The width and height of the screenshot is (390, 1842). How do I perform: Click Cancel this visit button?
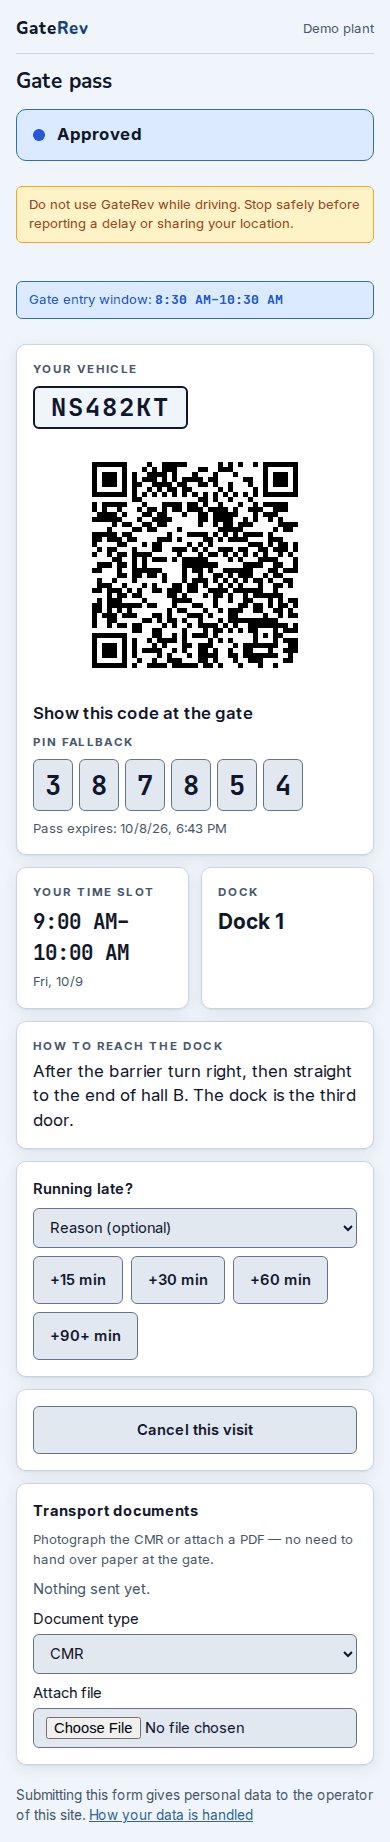click(195, 1430)
